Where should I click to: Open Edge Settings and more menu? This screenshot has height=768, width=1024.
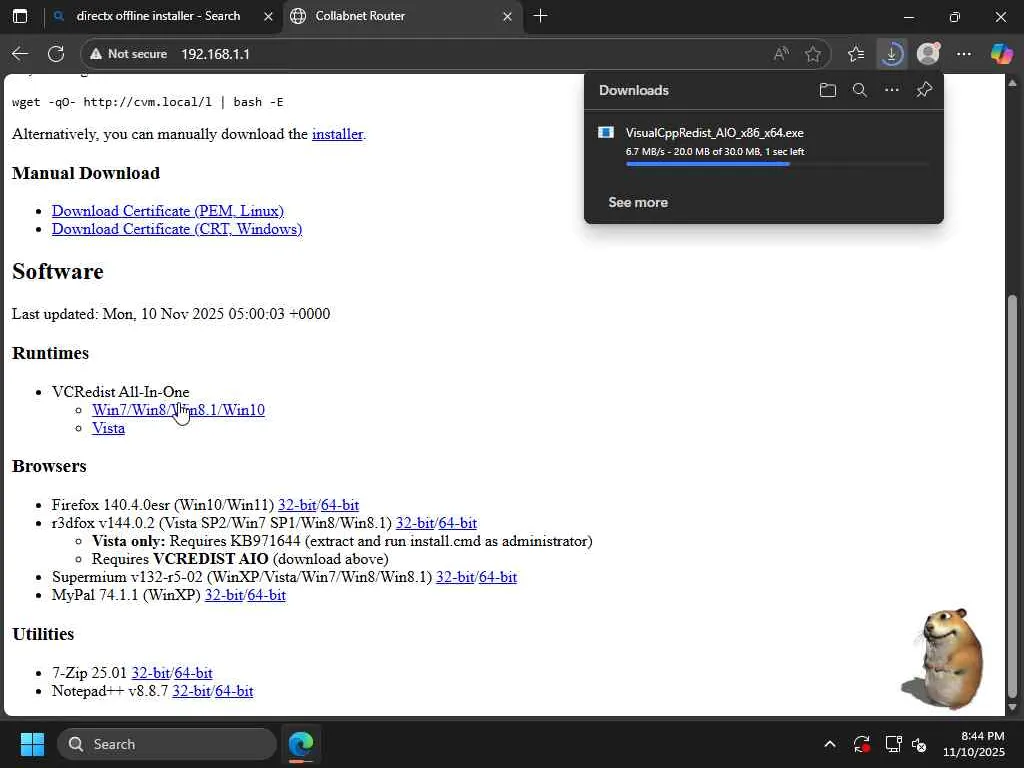(963, 54)
